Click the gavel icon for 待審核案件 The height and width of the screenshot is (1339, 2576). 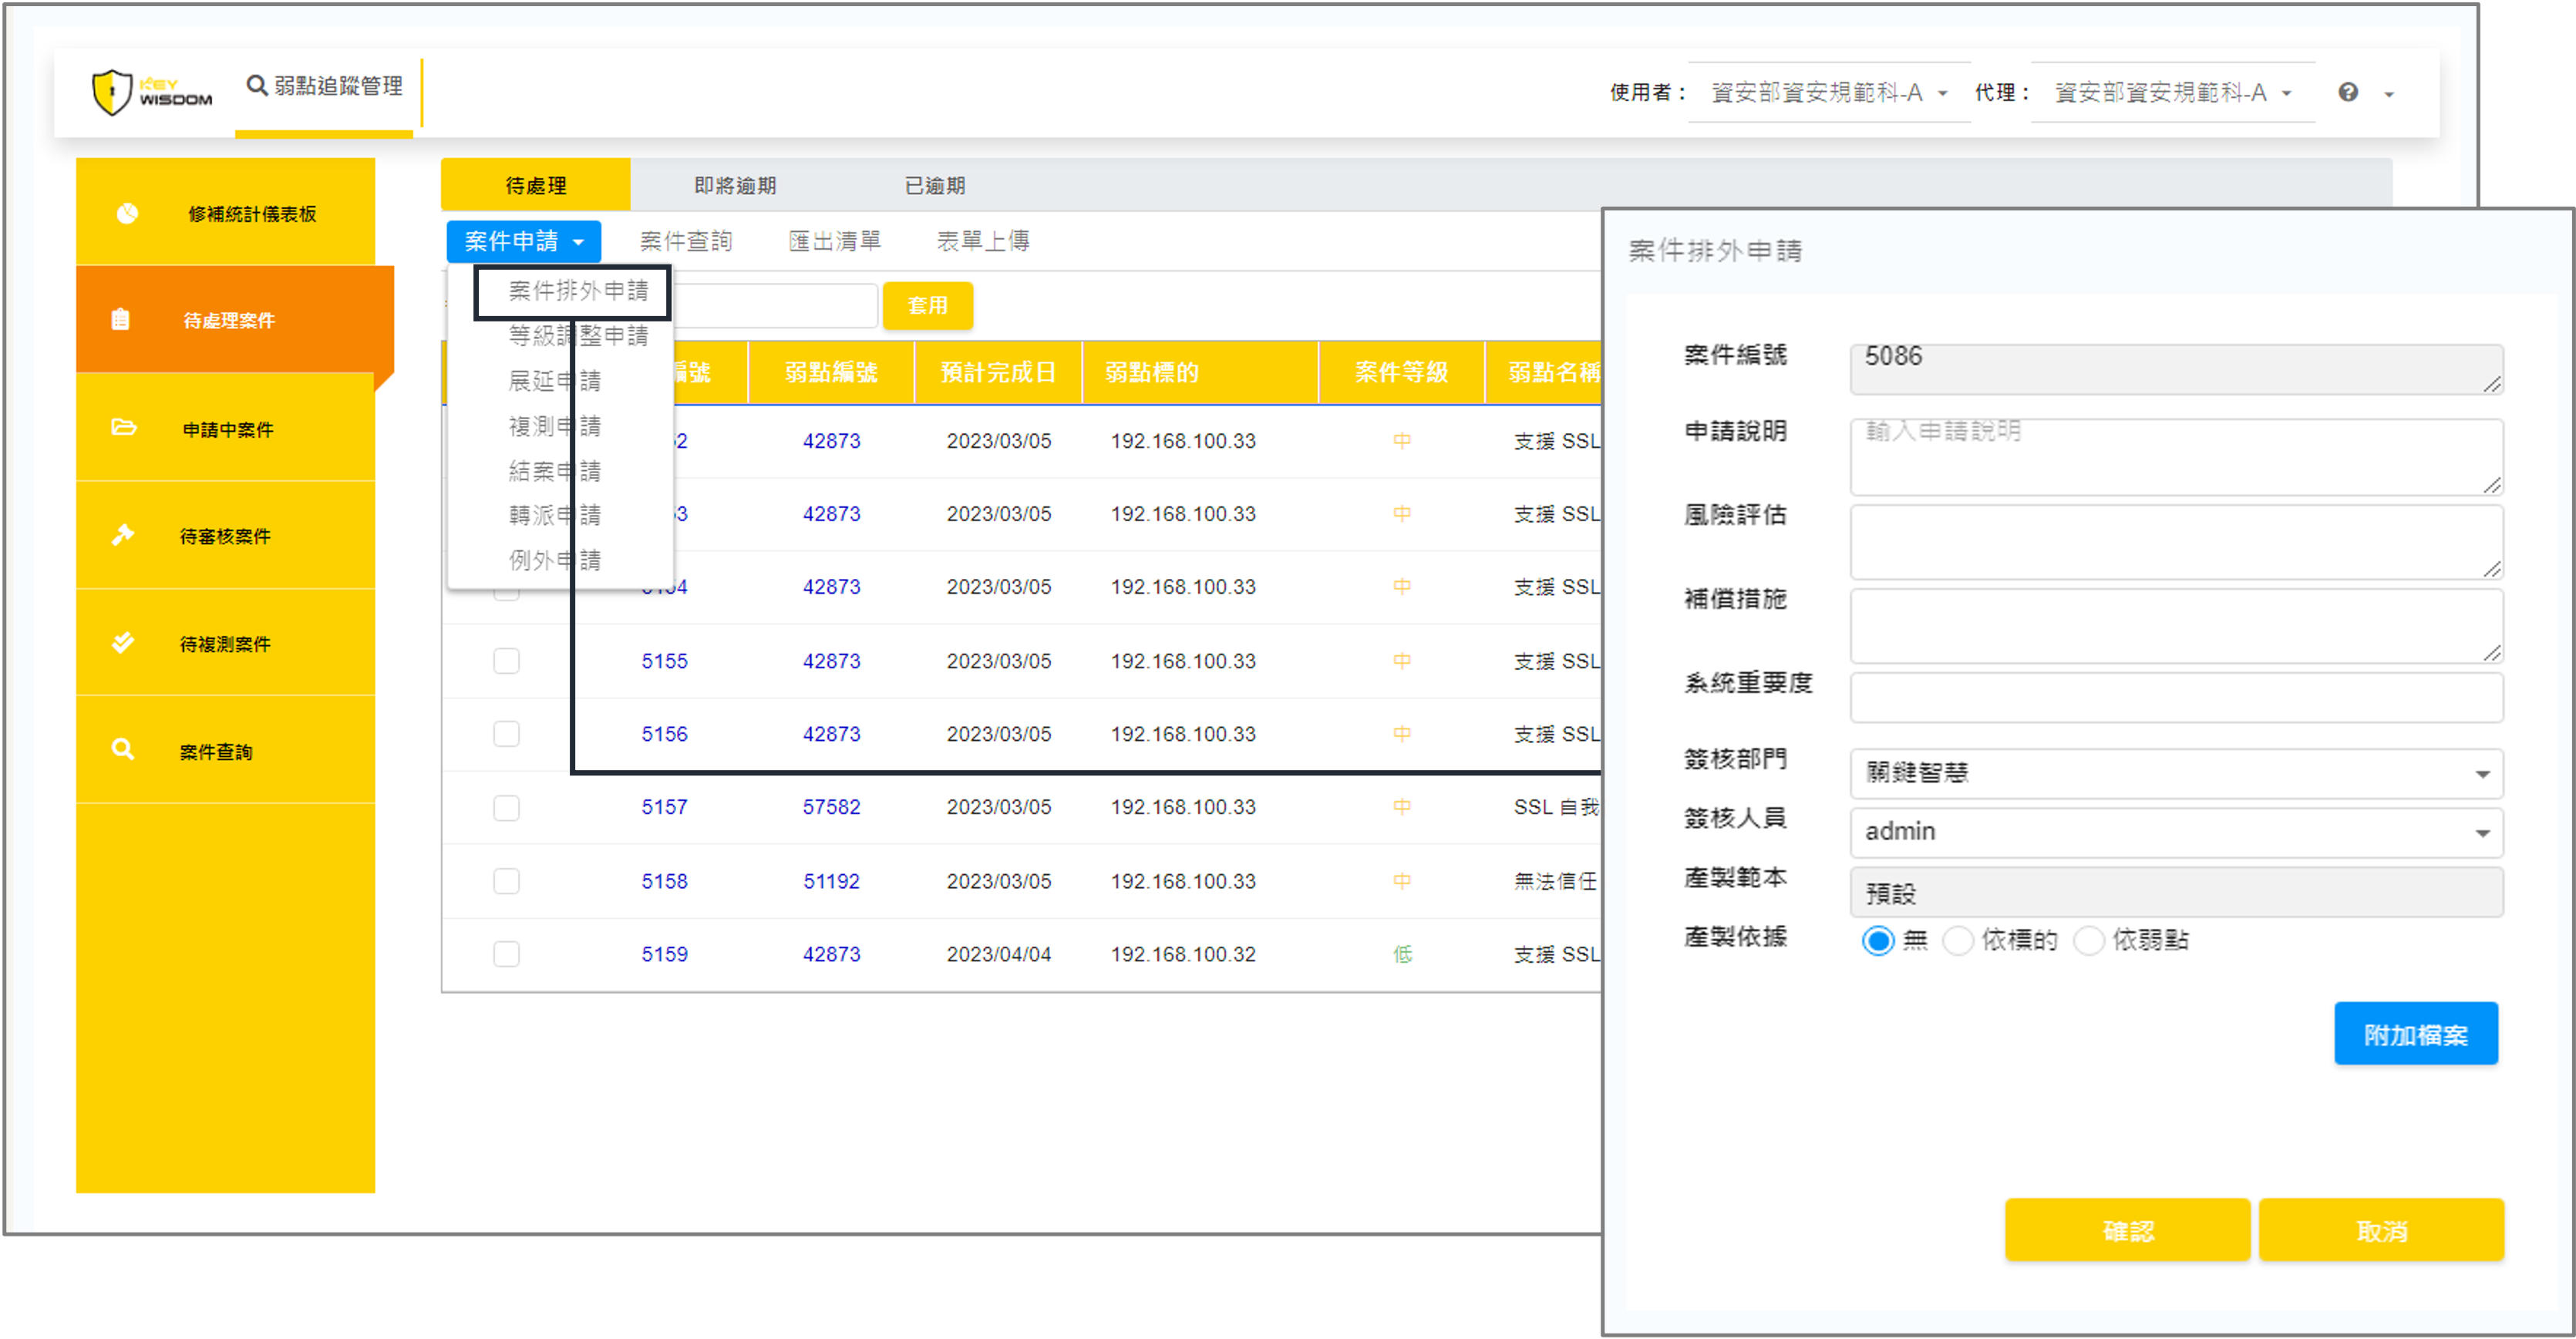click(x=123, y=535)
